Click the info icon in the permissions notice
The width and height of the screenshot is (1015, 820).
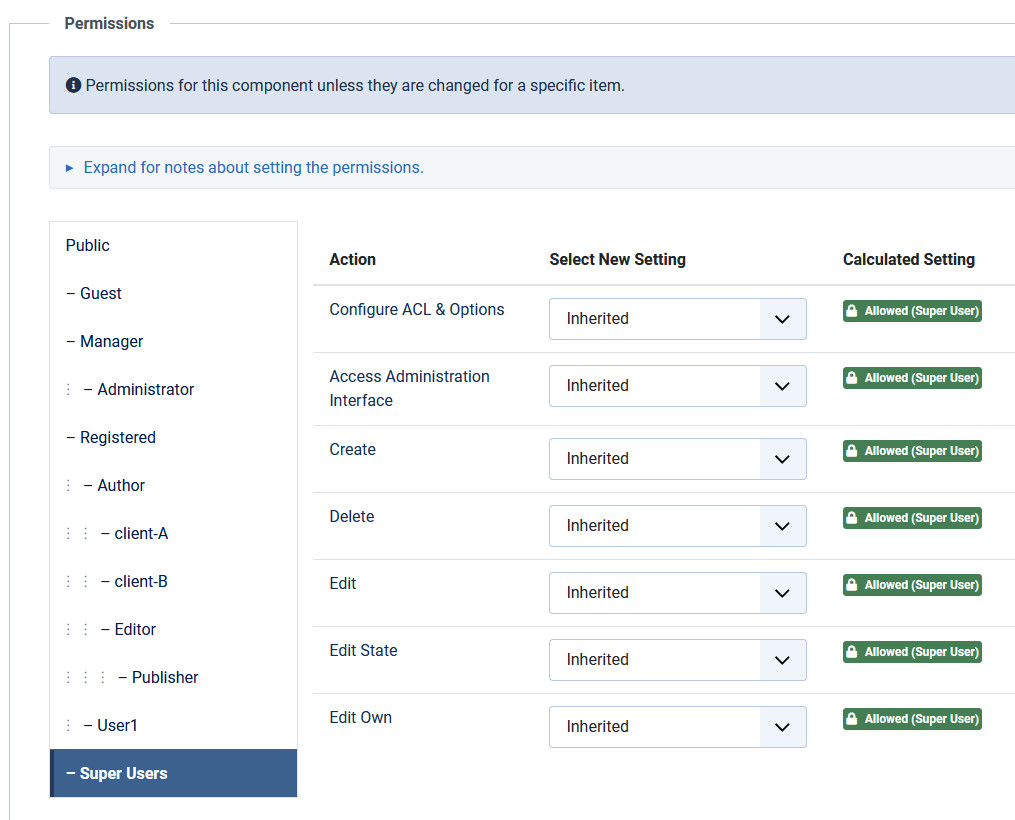point(73,86)
